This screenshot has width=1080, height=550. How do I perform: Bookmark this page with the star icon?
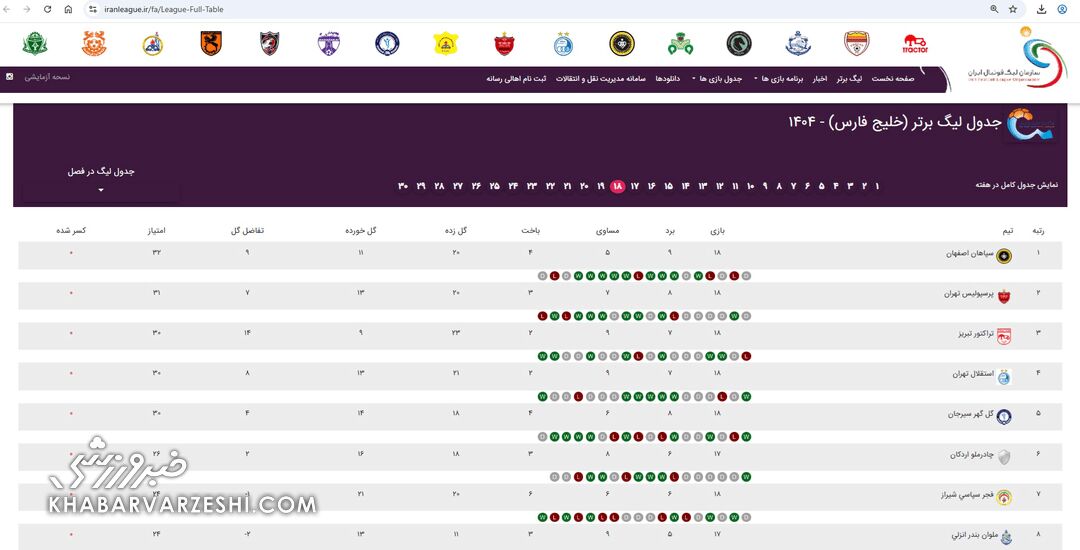coord(1012,9)
